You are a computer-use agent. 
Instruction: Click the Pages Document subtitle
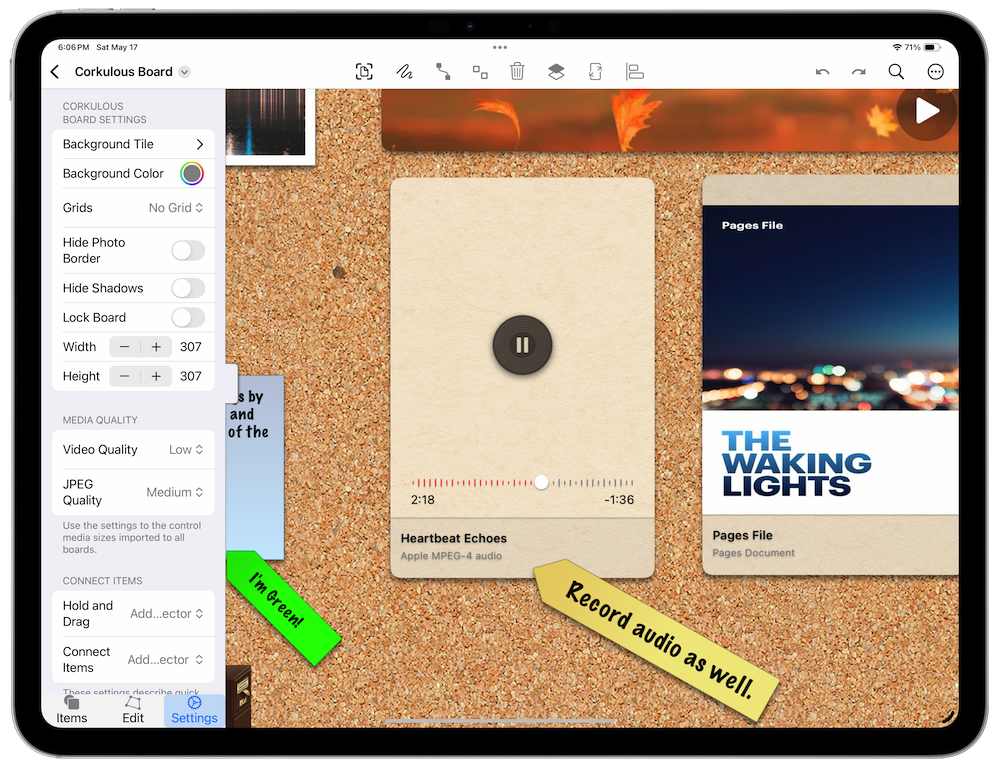(x=753, y=553)
